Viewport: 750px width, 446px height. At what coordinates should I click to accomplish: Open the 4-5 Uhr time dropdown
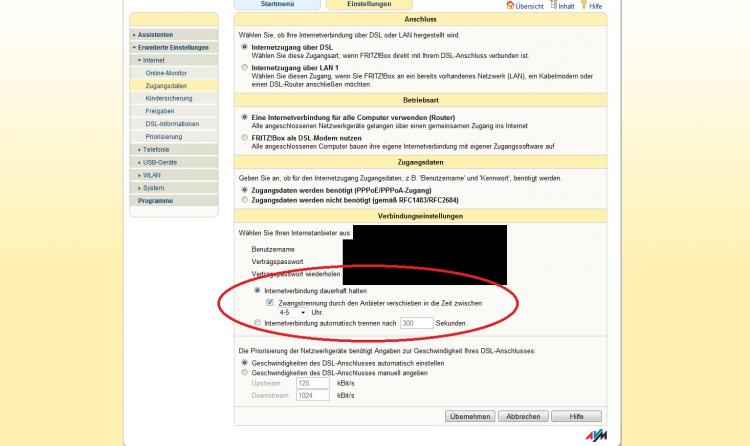coord(292,312)
